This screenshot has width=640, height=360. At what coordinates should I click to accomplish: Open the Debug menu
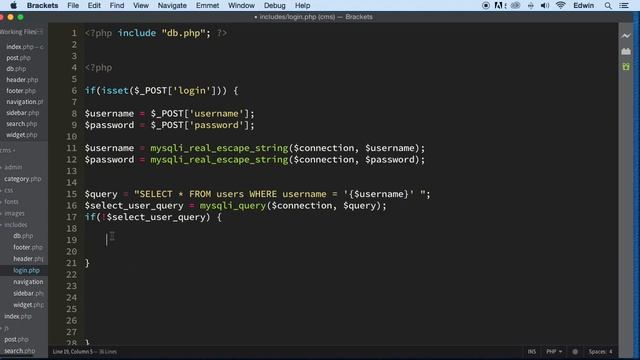click(x=275, y=5)
